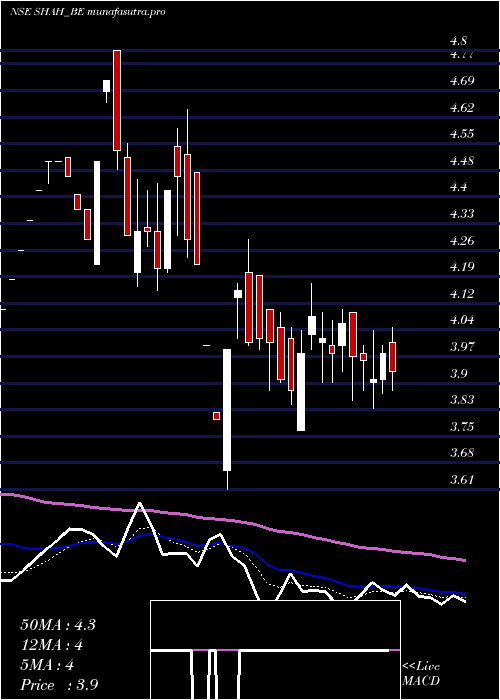Select the 4.04 price axis label
The width and height of the screenshot is (500, 700).
click(462, 320)
